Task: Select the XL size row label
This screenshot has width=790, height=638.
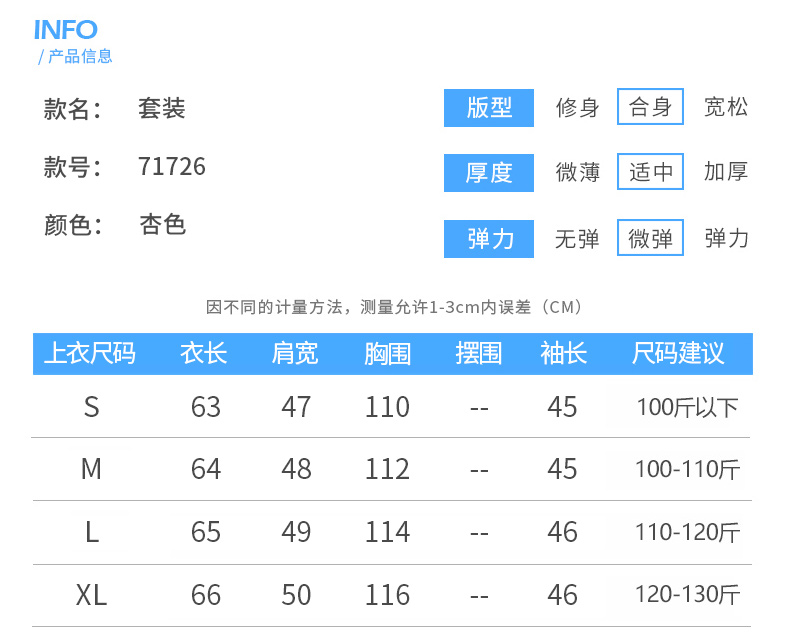Action: [x=92, y=596]
